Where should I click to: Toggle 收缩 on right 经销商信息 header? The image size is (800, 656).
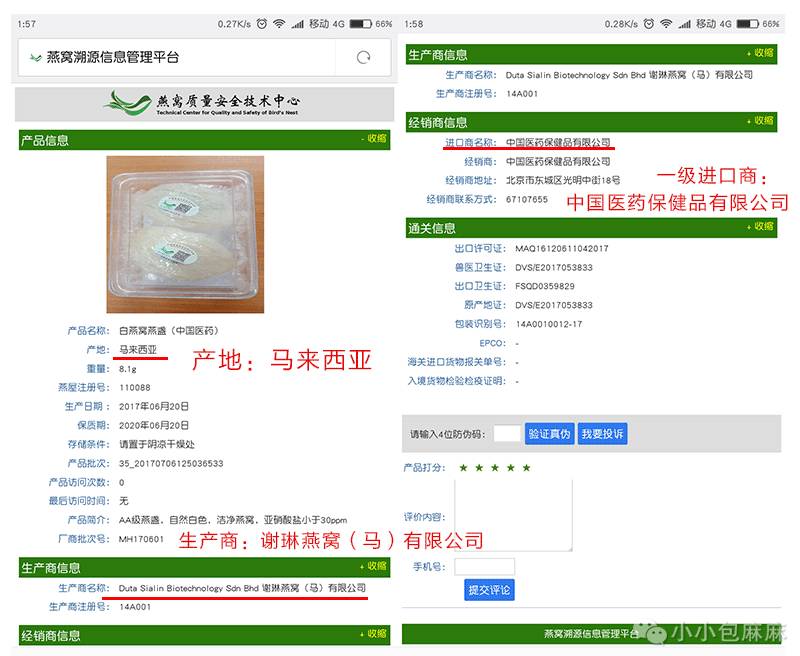(x=760, y=121)
